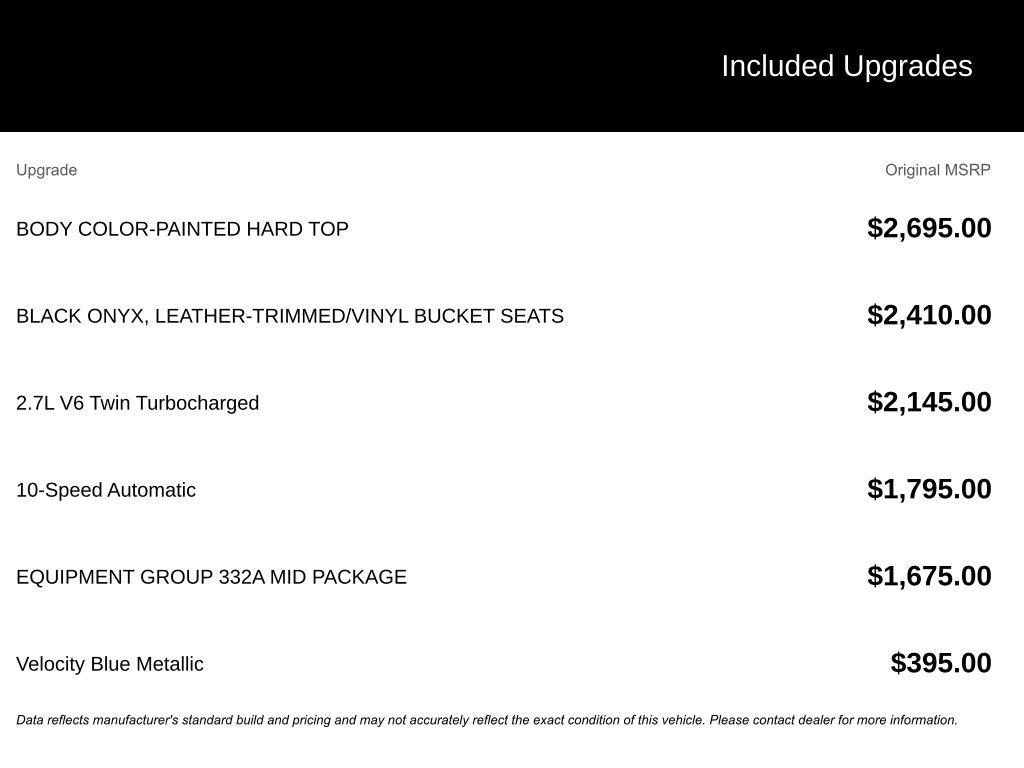
Task: Select the $1,675.00 package price
Action: pyautogui.click(x=929, y=576)
